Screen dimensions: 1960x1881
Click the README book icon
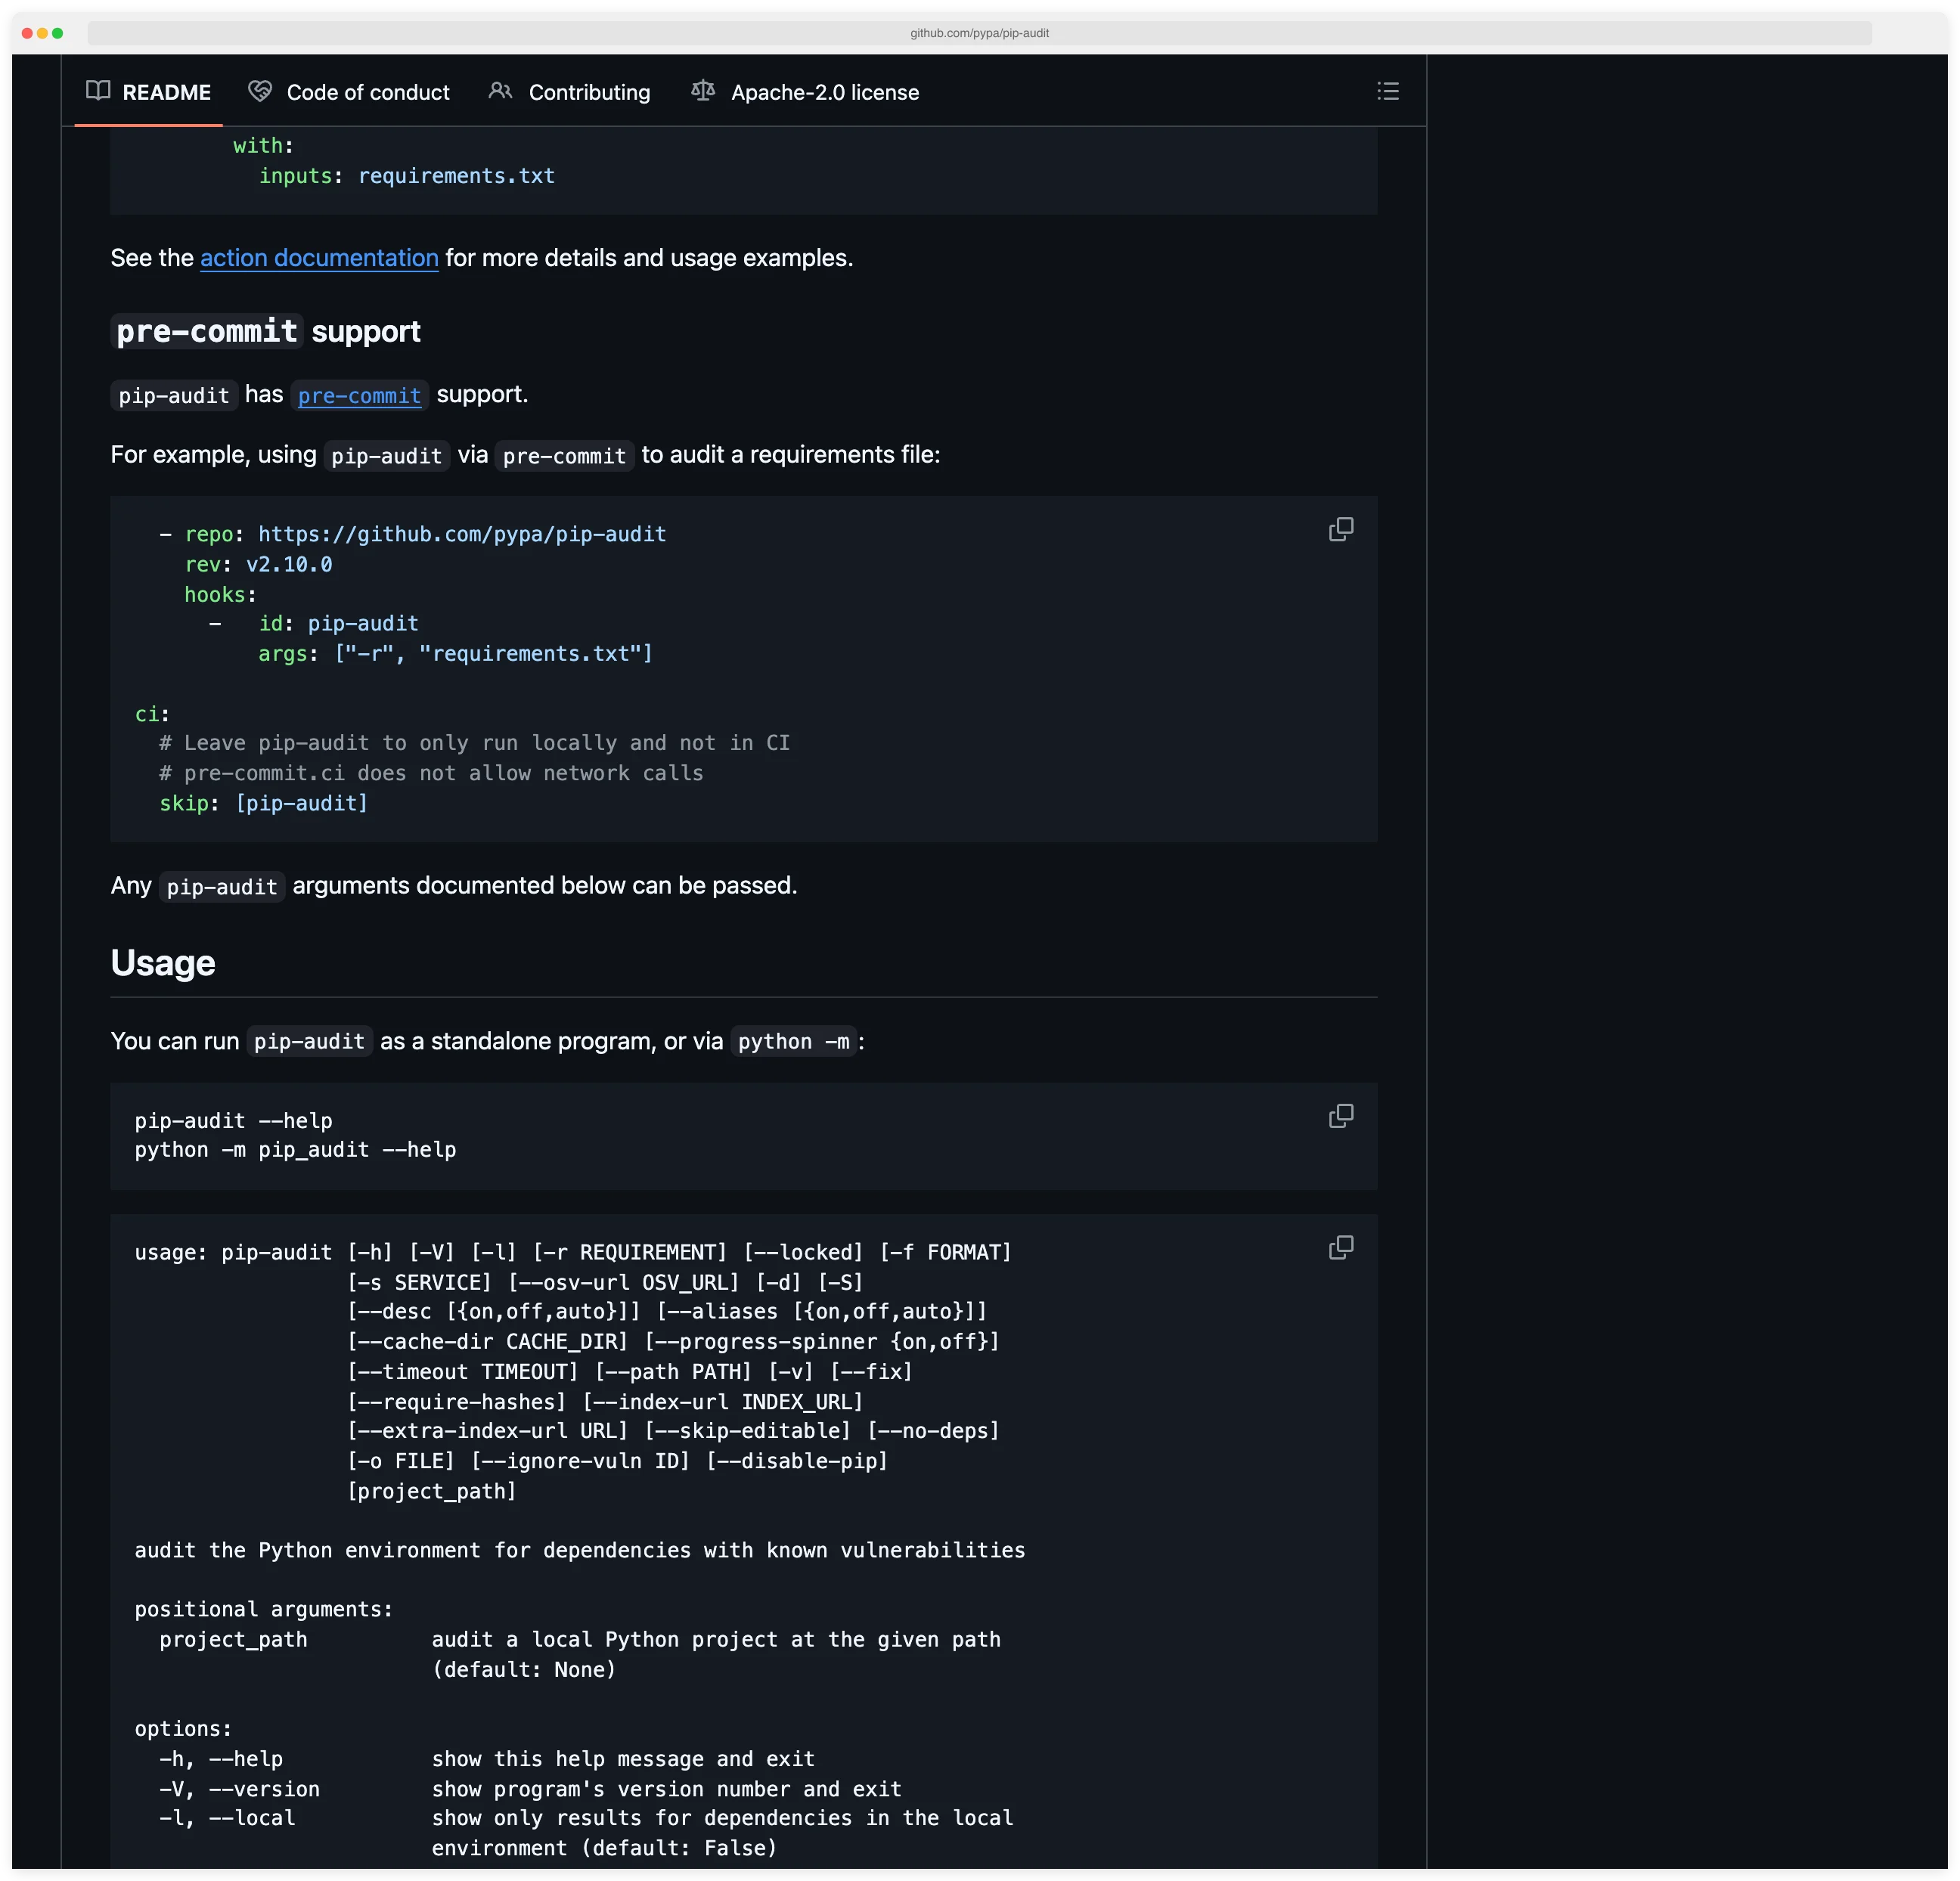tap(98, 91)
